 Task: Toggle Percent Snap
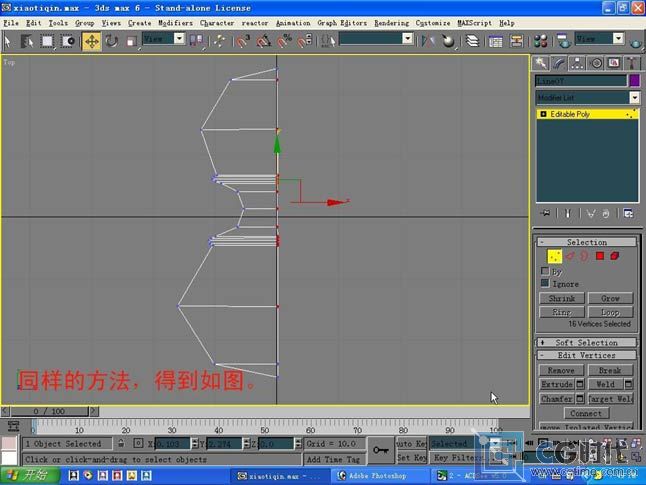pos(284,41)
